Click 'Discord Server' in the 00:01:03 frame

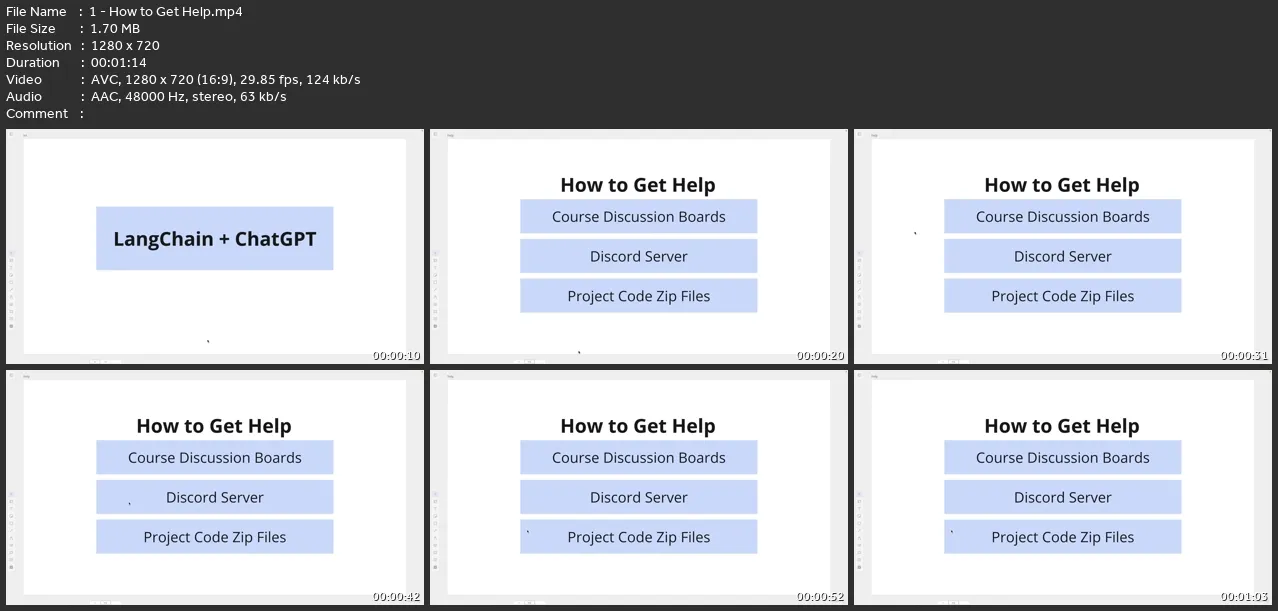tap(1062, 497)
